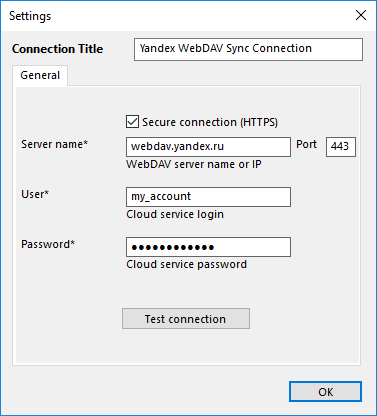The width and height of the screenshot is (377, 416).
Task: Click the Test connection button
Action: point(186,319)
